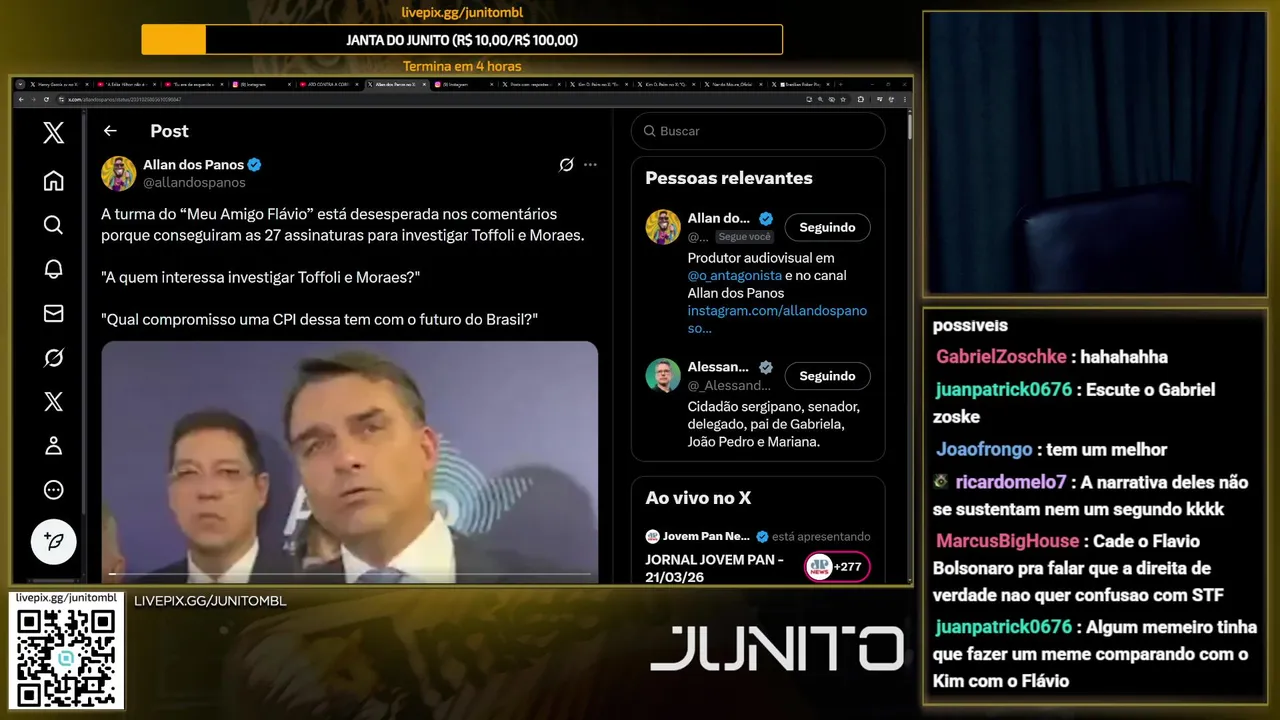
Task: Switch to 'Brazilian Poker Pro' tab
Action: click(x=801, y=84)
